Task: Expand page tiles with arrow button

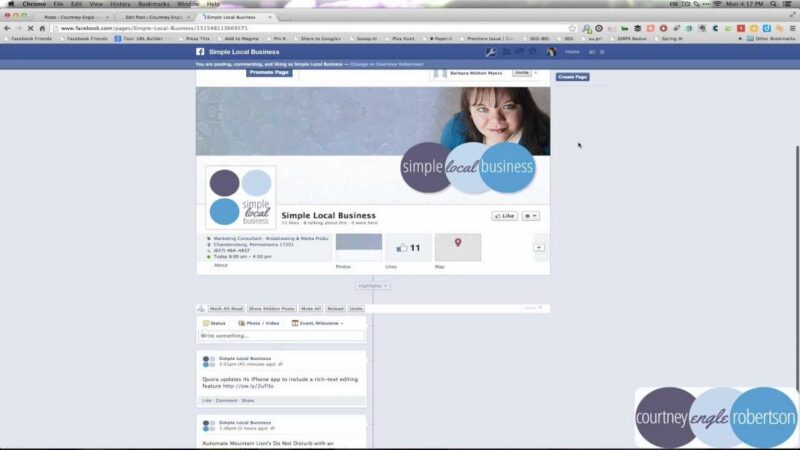Action: pos(539,247)
